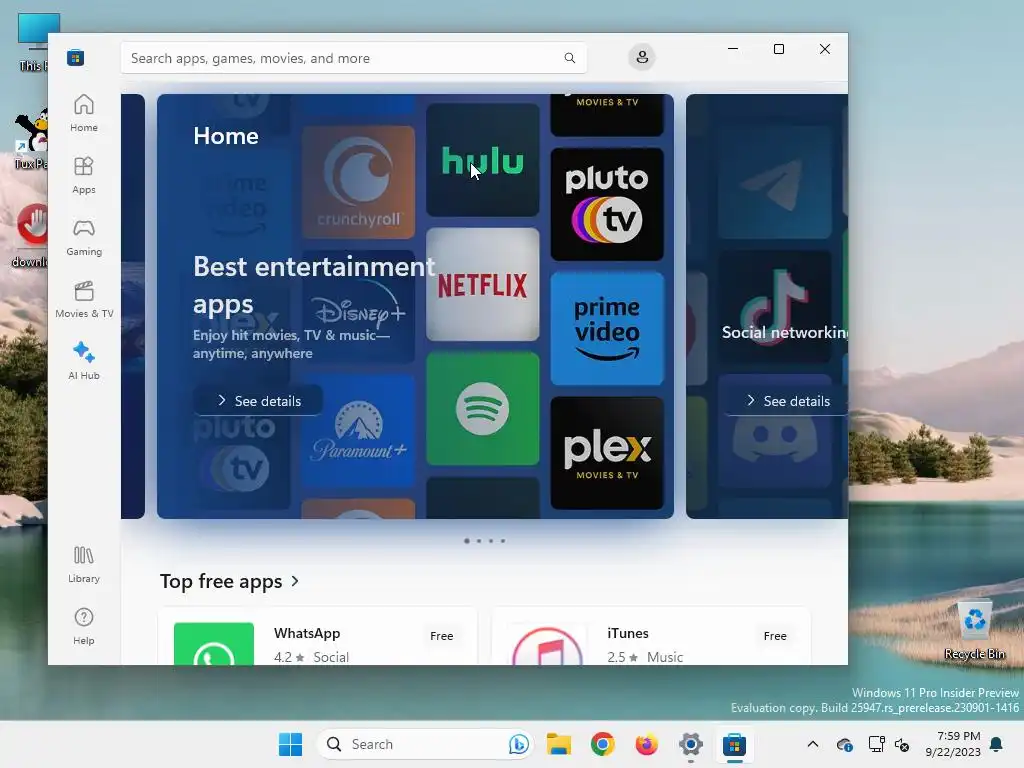Expand the Top free apps section
Screen dimensions: 1024x768
[229, 581]
